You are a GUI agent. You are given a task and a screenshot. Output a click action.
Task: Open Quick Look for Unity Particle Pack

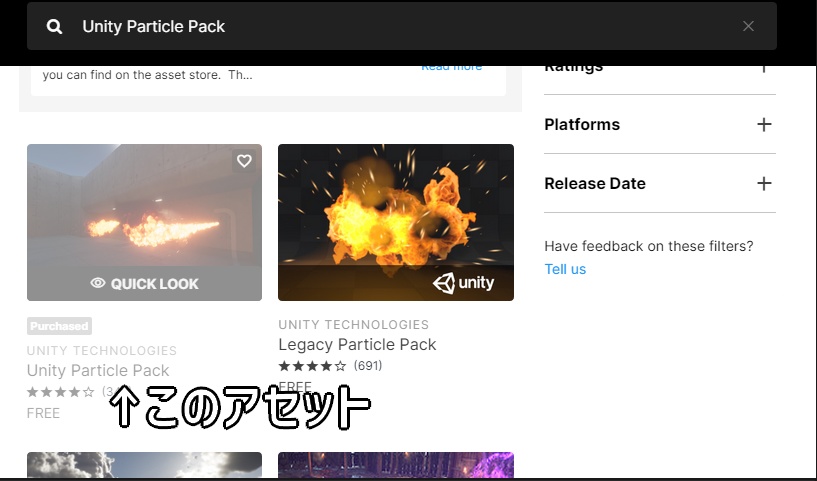(144, 283)
